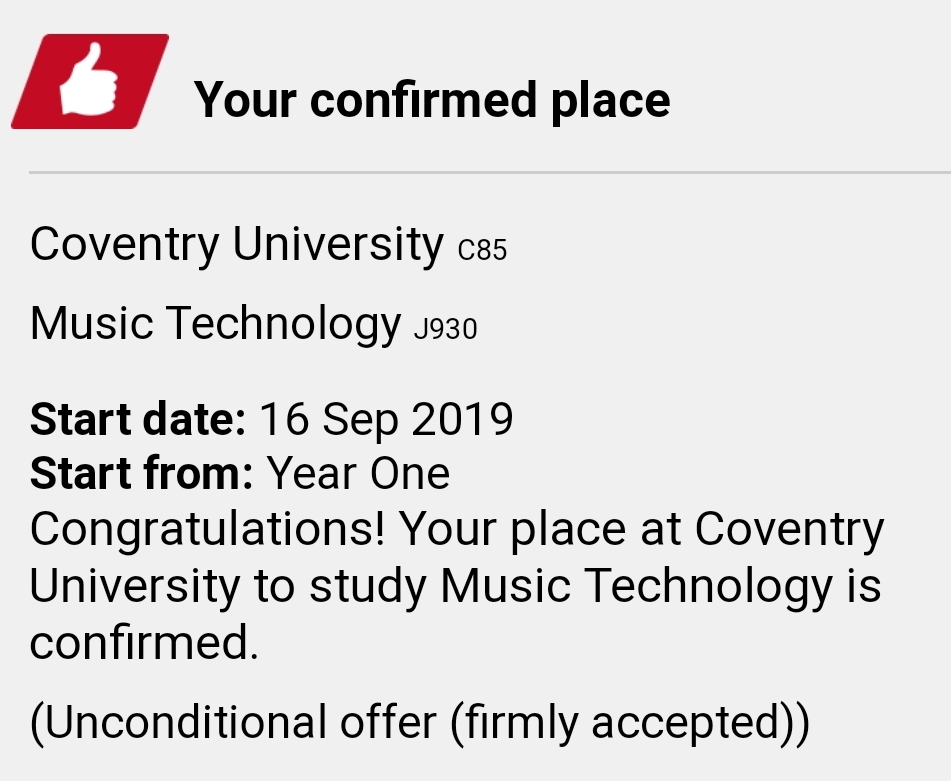
Task: Click the word "Congratulations!"
Action: pos(208,530)
